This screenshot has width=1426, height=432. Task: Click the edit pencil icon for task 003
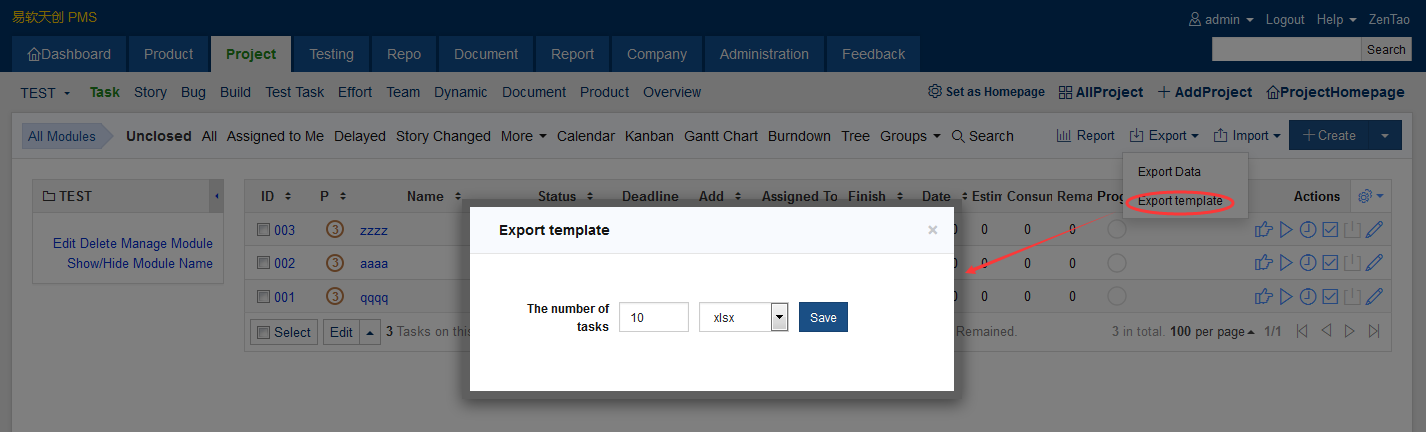[x=1374, y=230]
